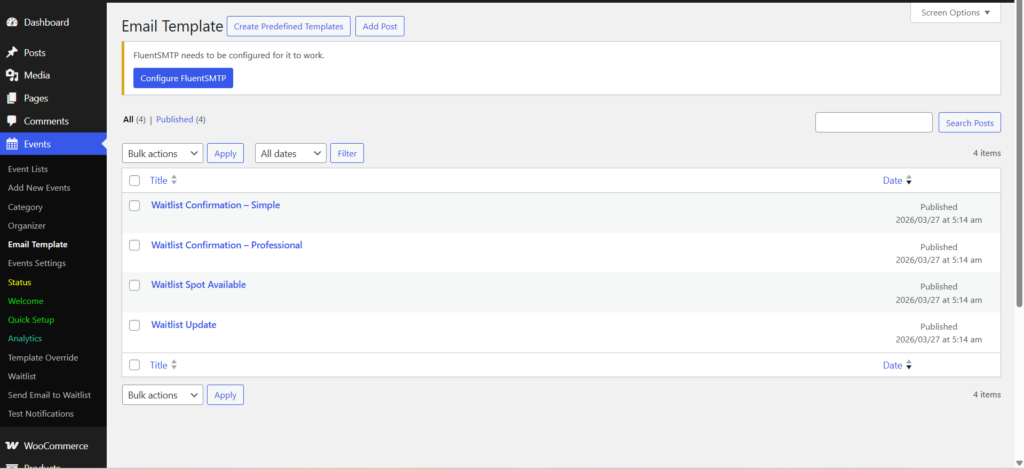Open the Waitlist Spot Available template
This screenshot has width=1024, height=469.
199,285
